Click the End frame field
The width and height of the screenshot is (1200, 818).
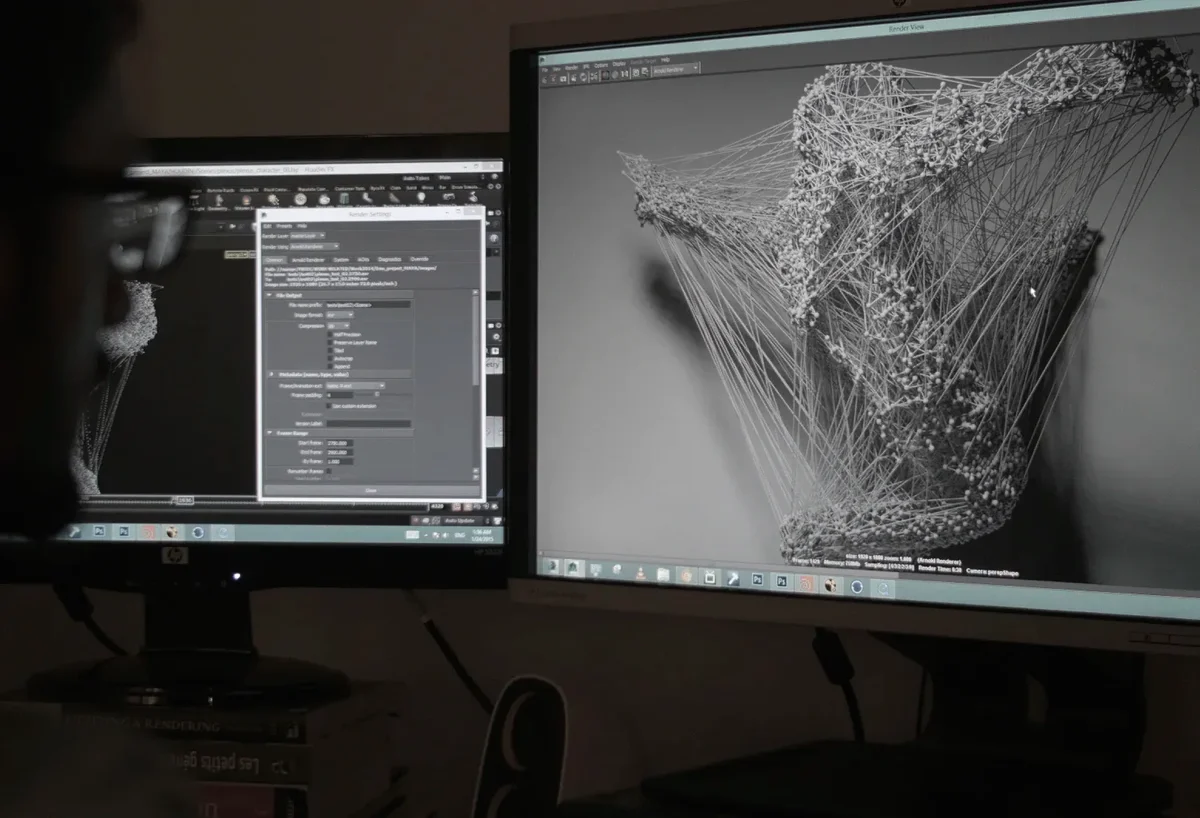(340, 452)
